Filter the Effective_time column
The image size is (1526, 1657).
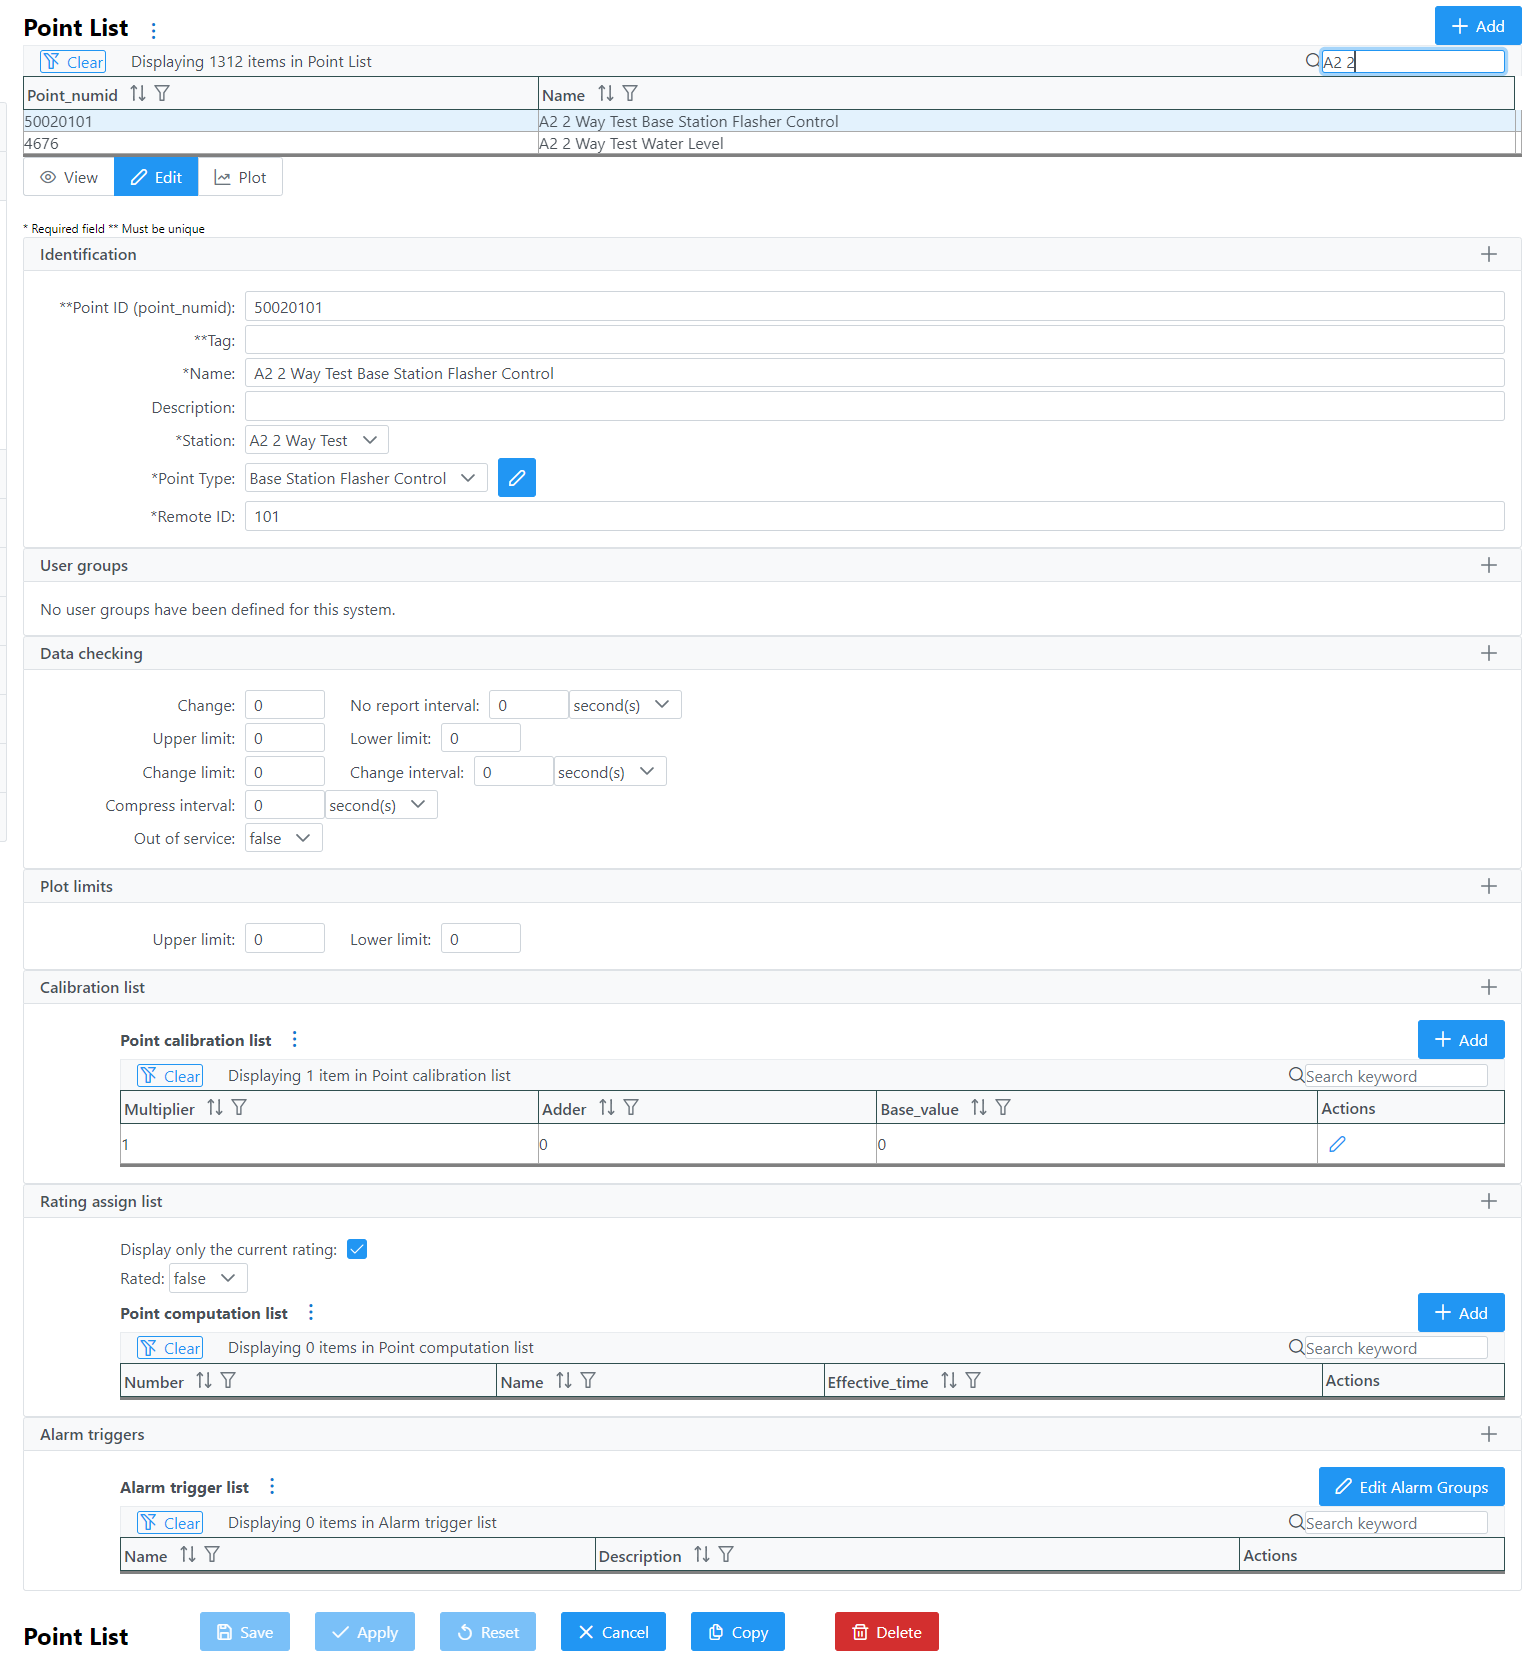click(x=973, y=1381)
